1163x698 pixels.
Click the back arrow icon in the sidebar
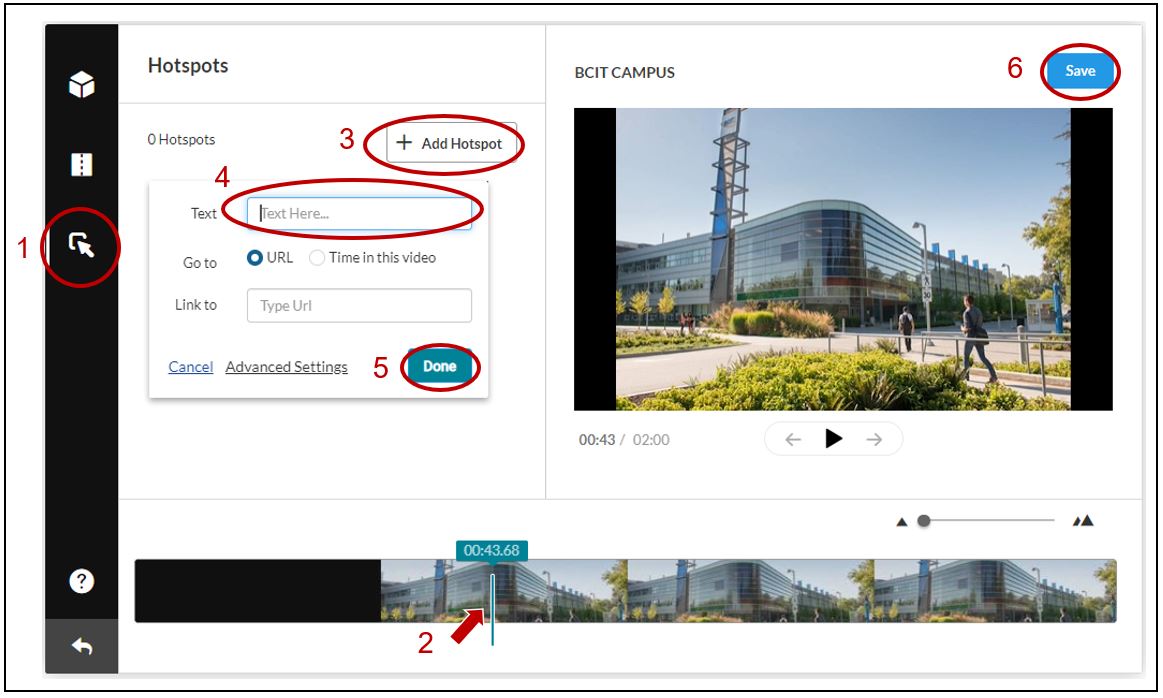pos(81,647)
